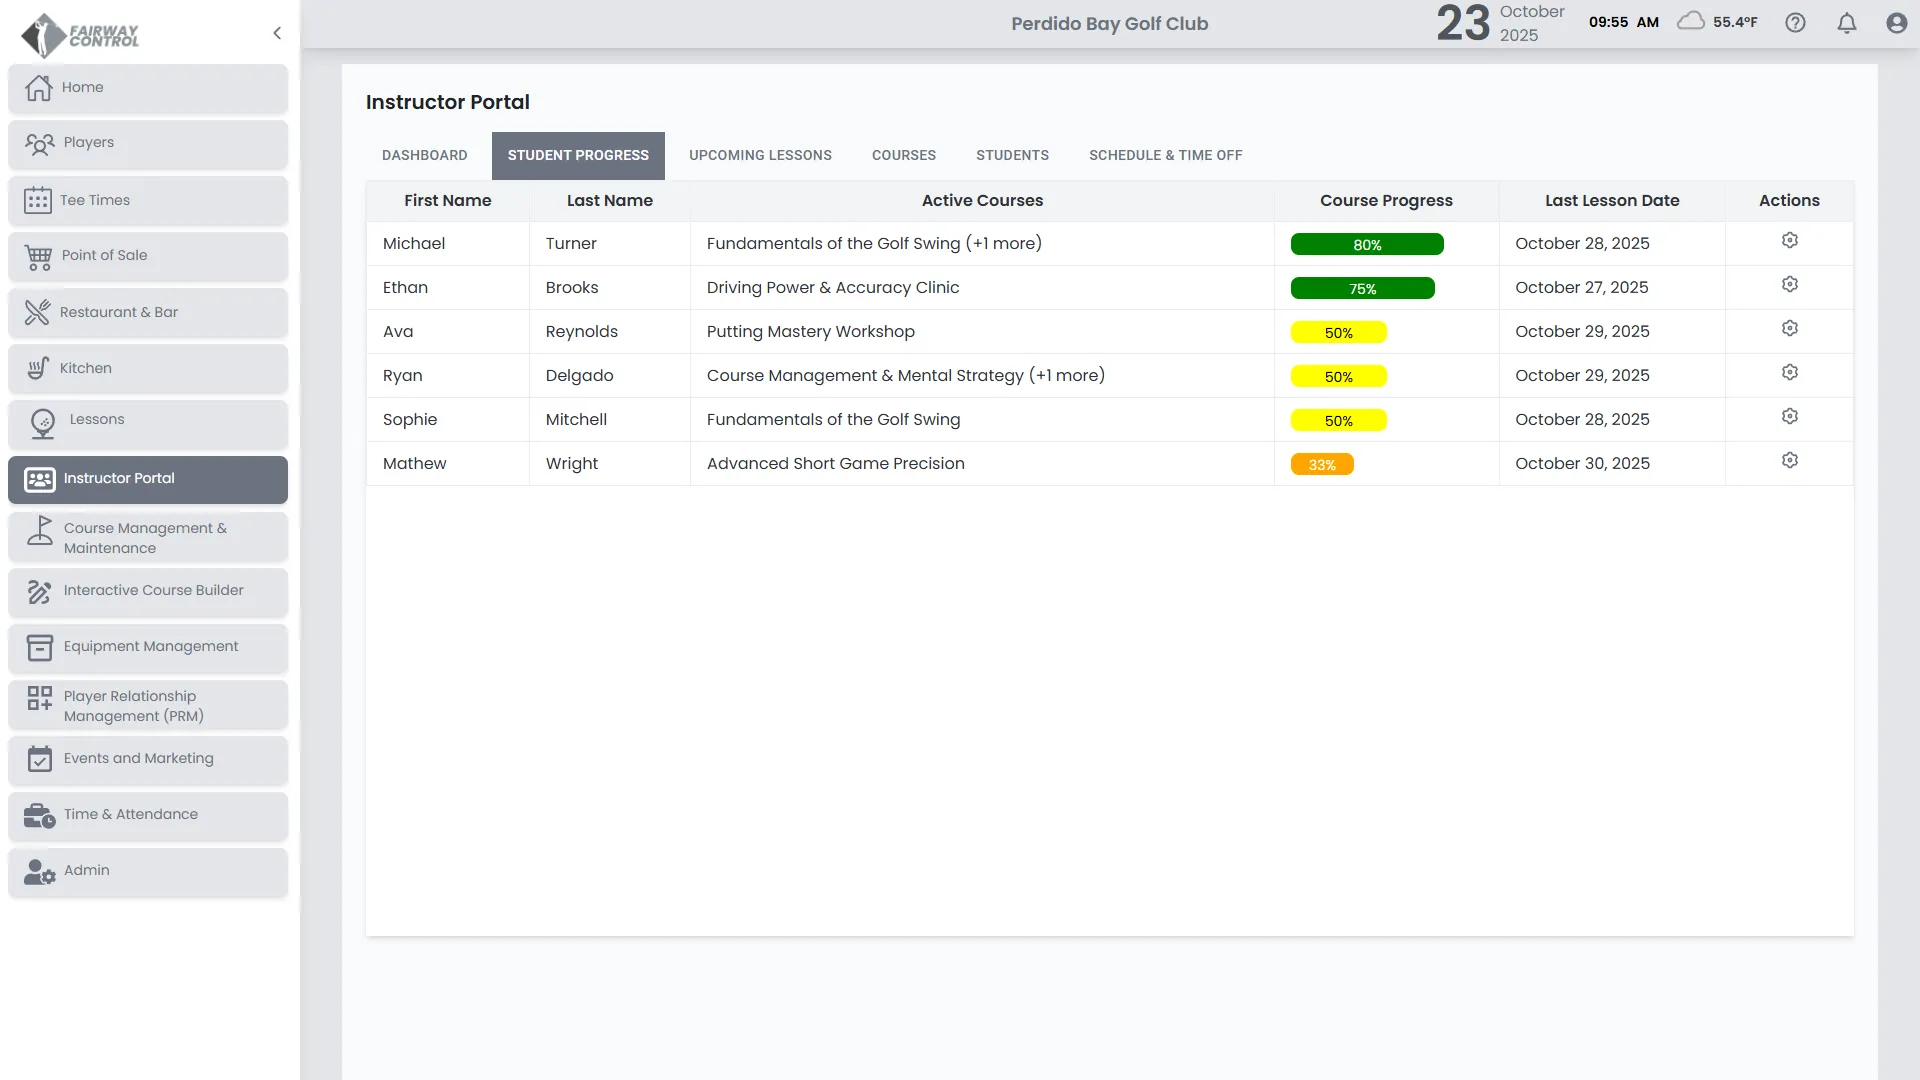
Task: Go to Point of Sale
Action: pyautogui.click(x=148, y=256)
